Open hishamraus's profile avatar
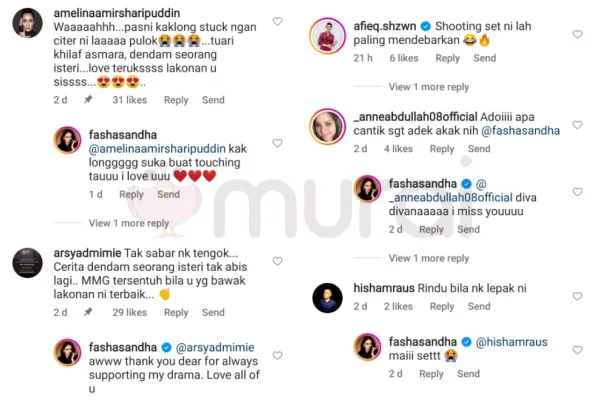The height and width of the screenshot is (400, 600). 327,298
